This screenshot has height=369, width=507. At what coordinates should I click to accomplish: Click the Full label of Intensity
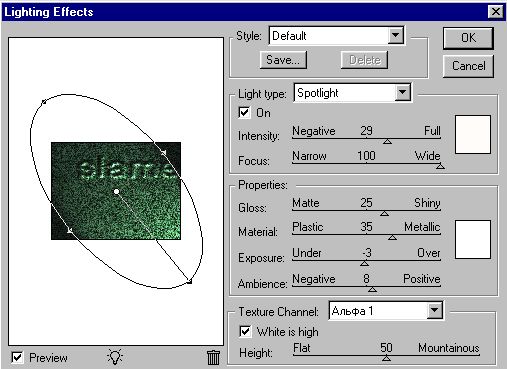[x=432, y=131]
